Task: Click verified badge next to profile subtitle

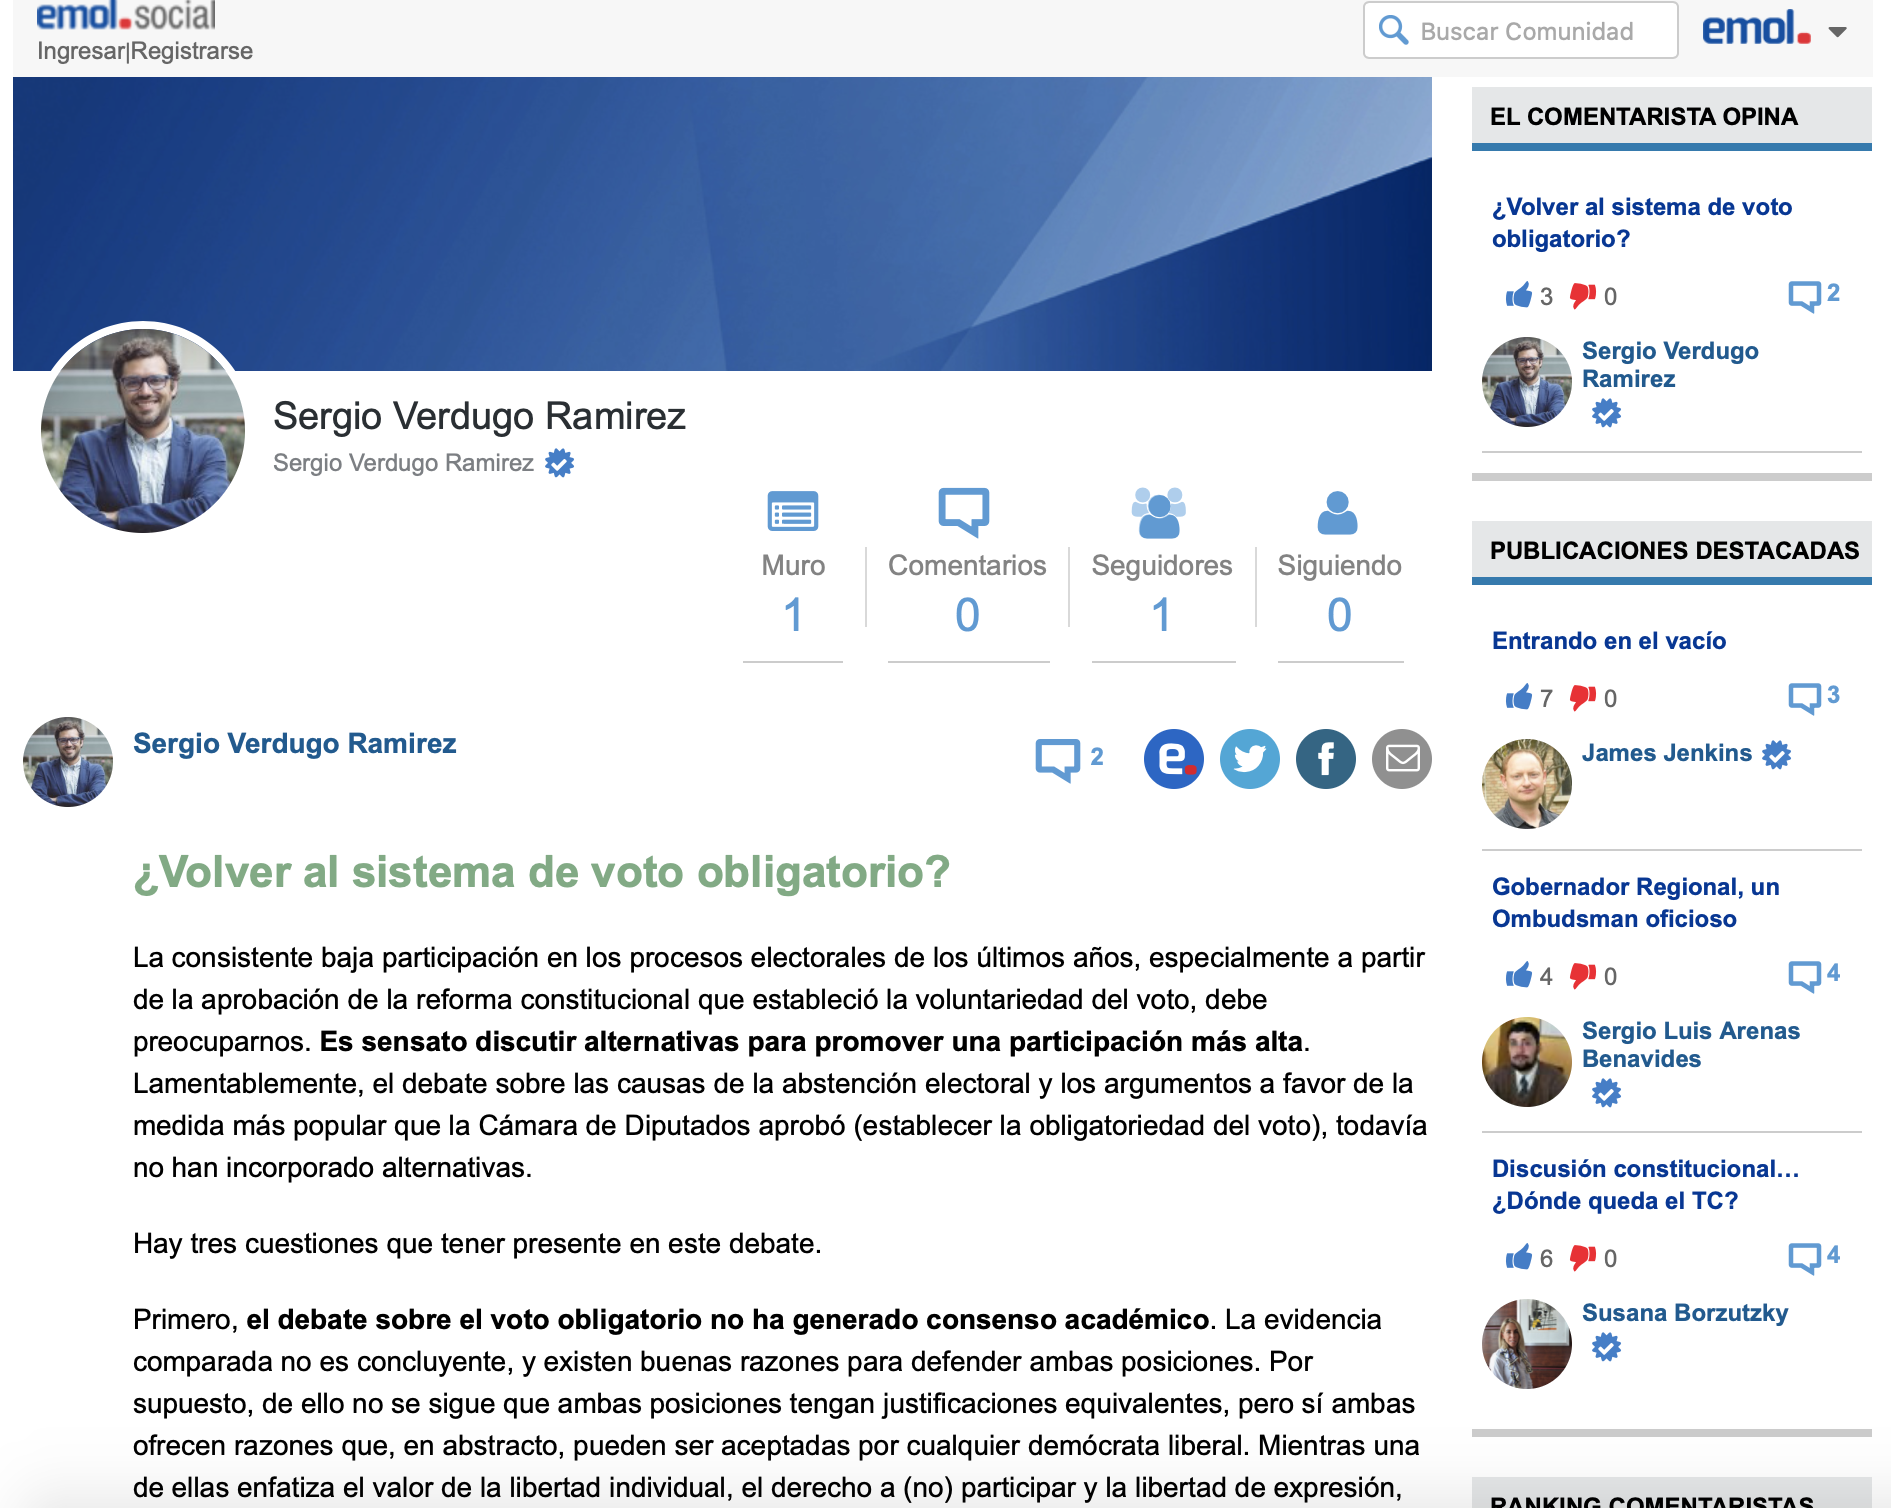Action: click(560, 463)
